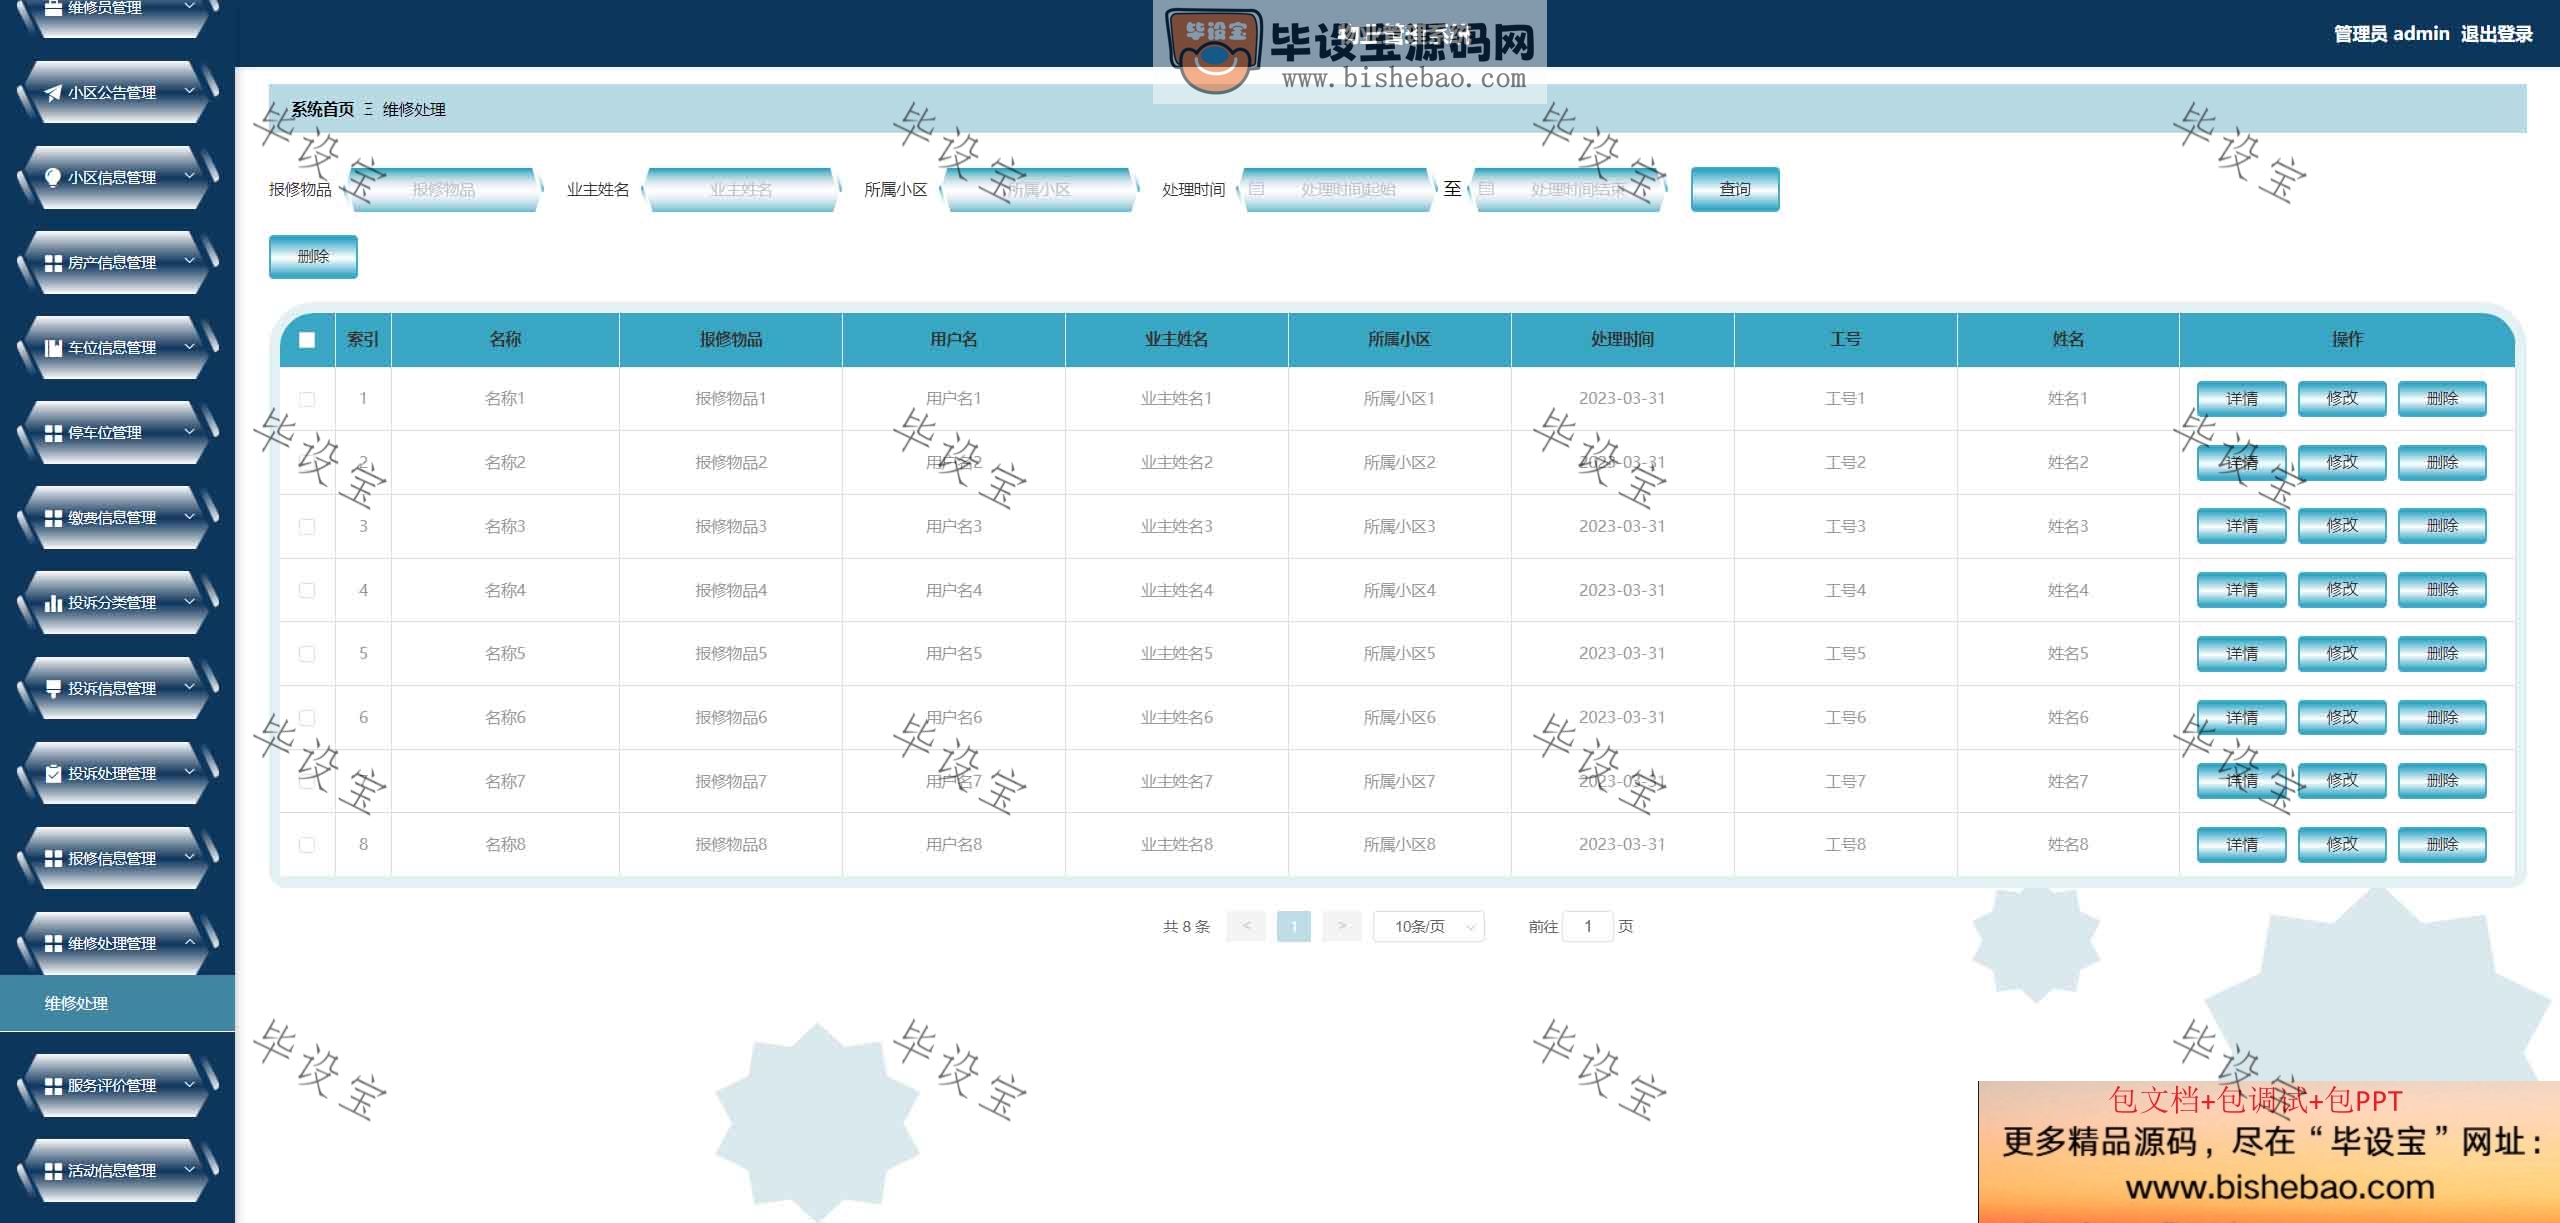Viewport: 2560px width, 1223px height.
Task: Click the 退出登录 logout link
Action: pos(2496,34)
